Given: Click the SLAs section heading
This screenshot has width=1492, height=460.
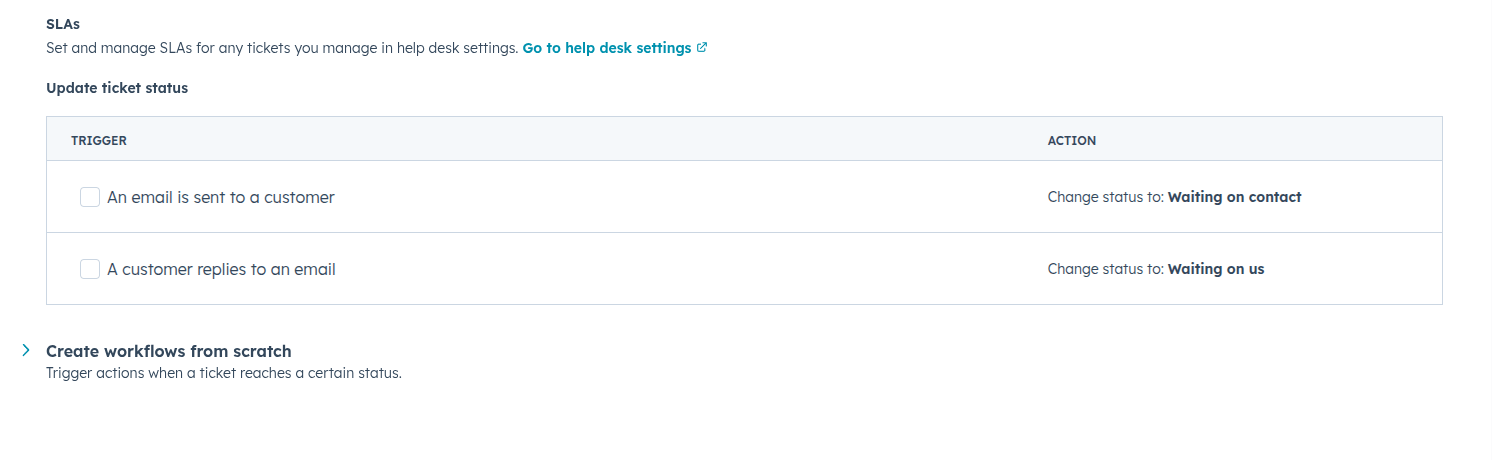Looking at the screenshot, I should tap(63, 23).
